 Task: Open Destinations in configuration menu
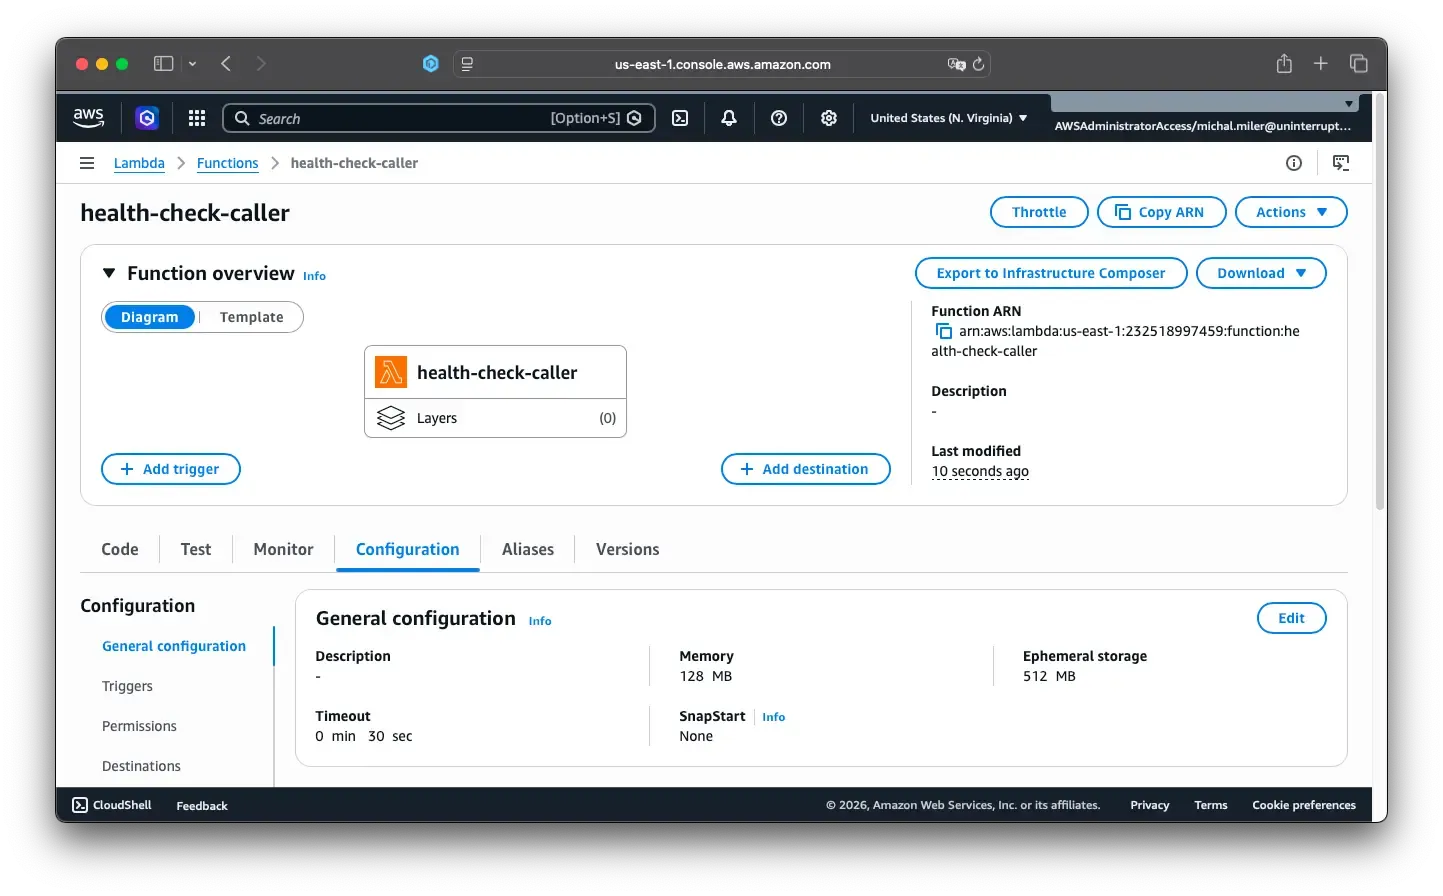pos(141,766)
